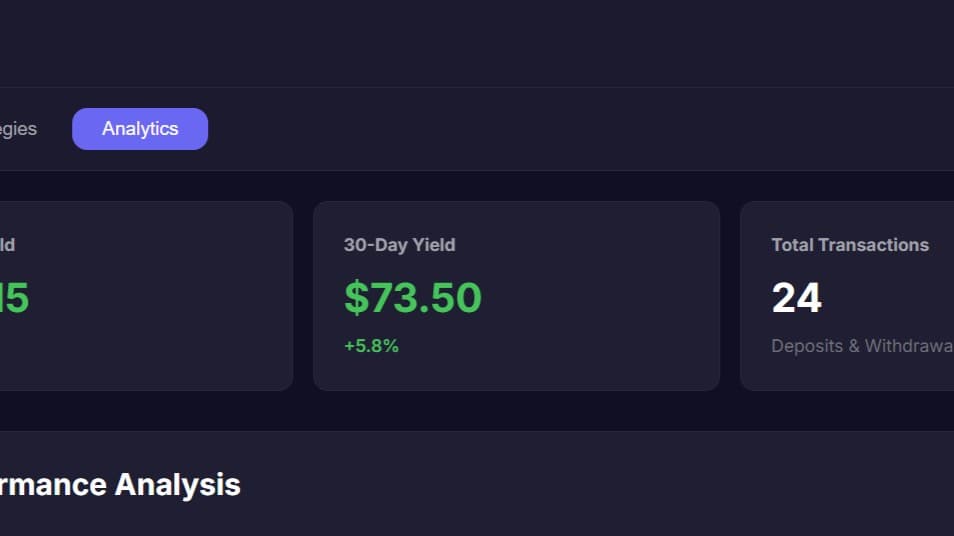The height and width of the screenshot is (536, 954).
Task: Open the partially visible Strategies tab
Action: [x=18, y=129]
